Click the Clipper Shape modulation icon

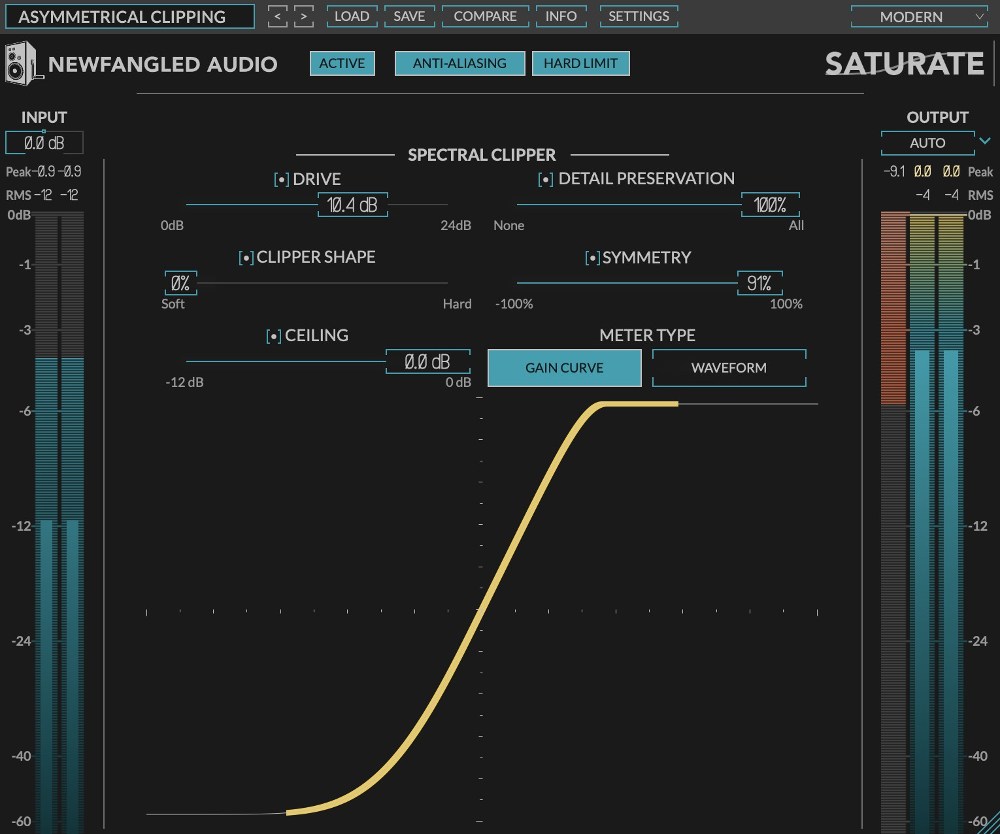tap(246, 257)
